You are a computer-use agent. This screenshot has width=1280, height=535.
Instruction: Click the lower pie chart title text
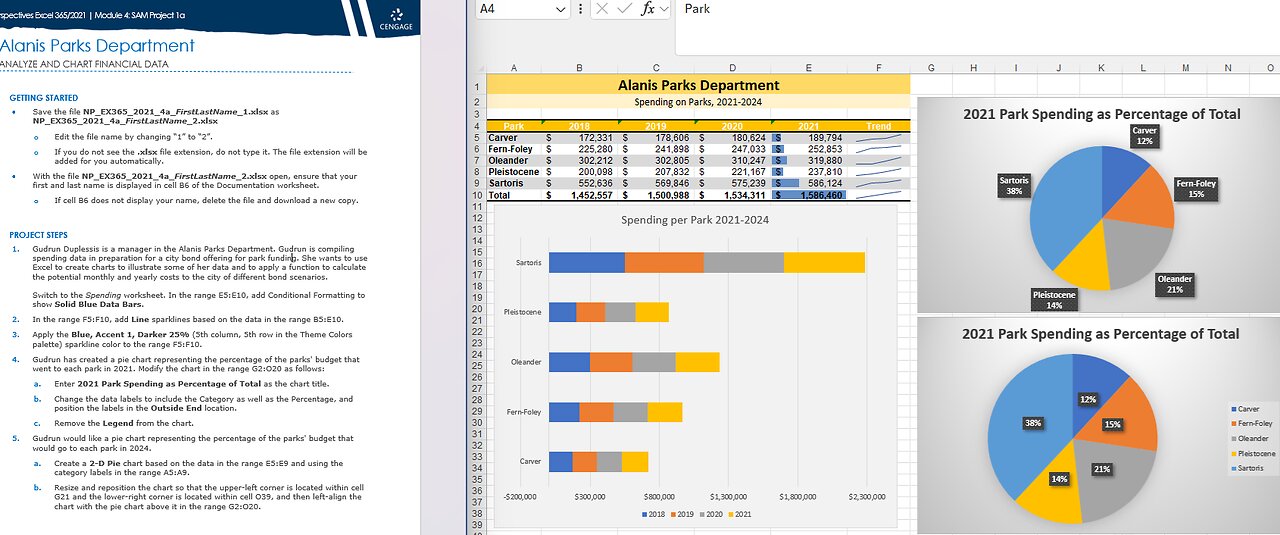coord(1101,334)
